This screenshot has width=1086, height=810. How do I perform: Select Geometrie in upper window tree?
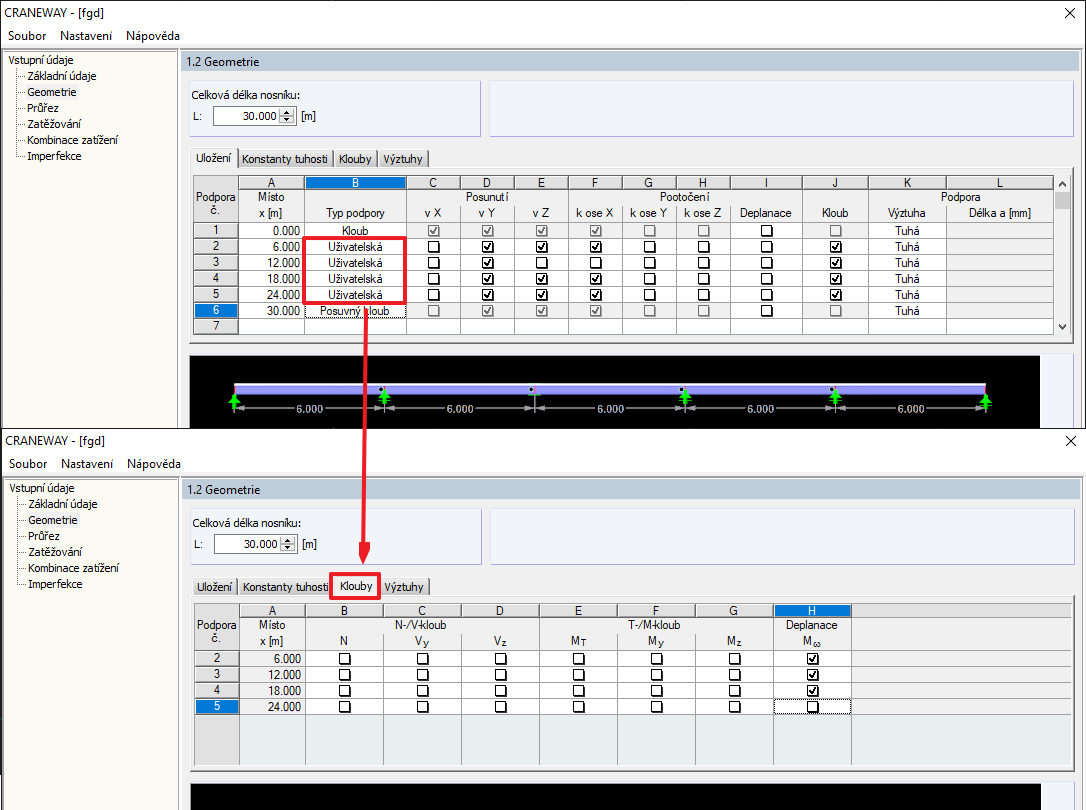(x=52, y=92)
